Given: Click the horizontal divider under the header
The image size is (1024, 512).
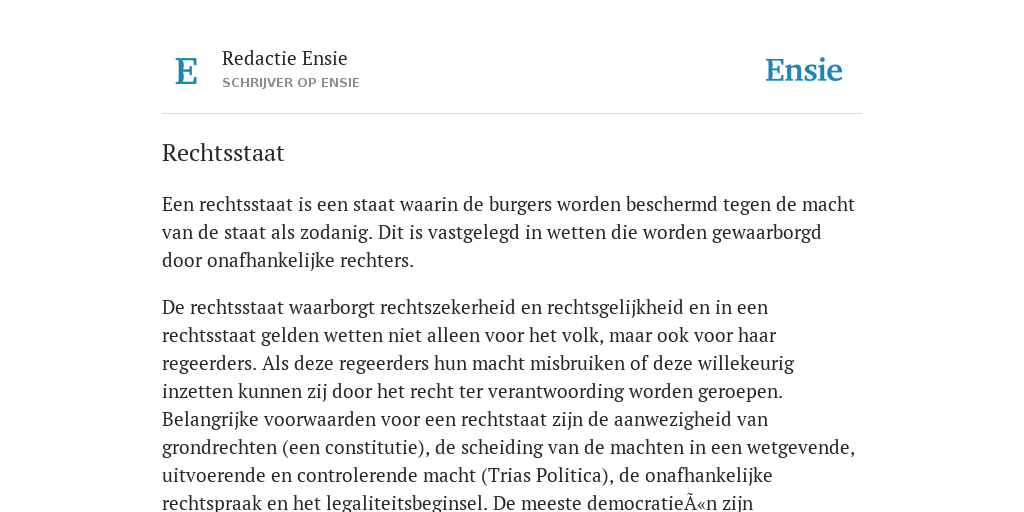Looking at the screenshot, I should tap(512, 114).
